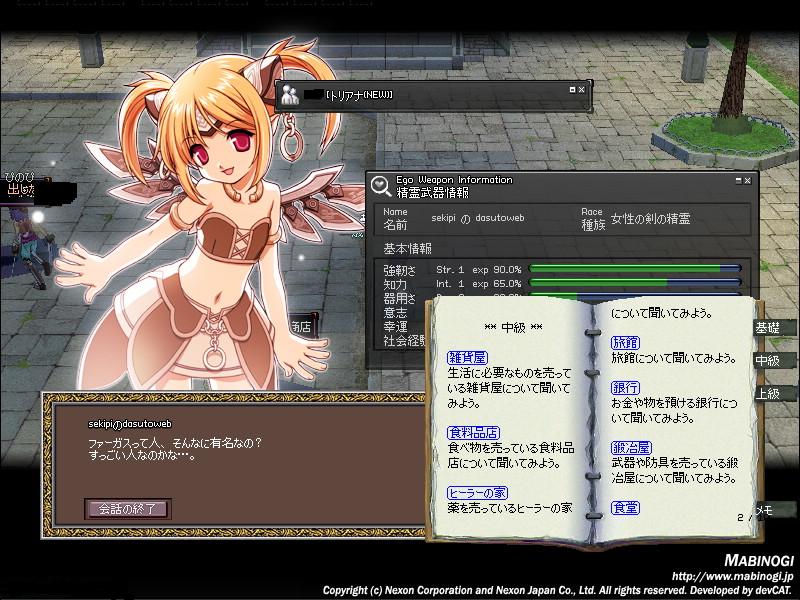
Task: Minimize the トリアナ(NEW) chat window
Action: coord(572,90)
